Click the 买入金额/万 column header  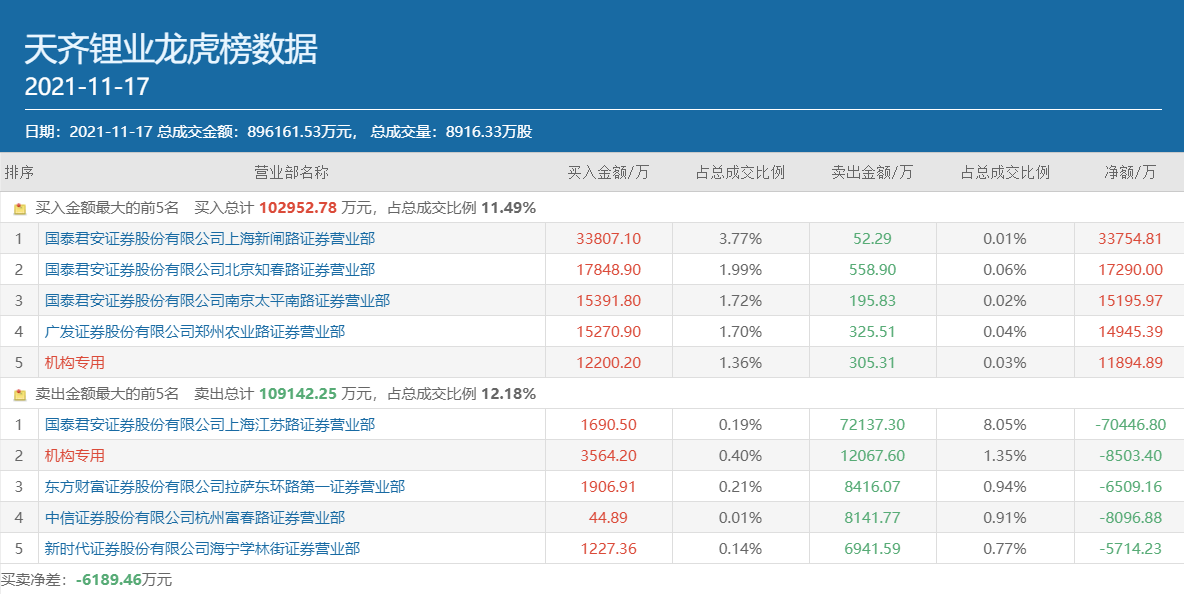click(x=608, y=172)
